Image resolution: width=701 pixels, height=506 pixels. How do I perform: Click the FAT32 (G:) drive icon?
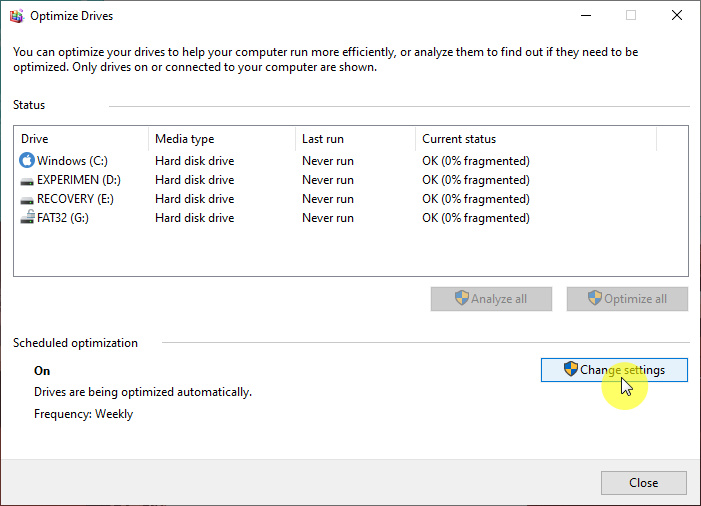coord(27,217)
